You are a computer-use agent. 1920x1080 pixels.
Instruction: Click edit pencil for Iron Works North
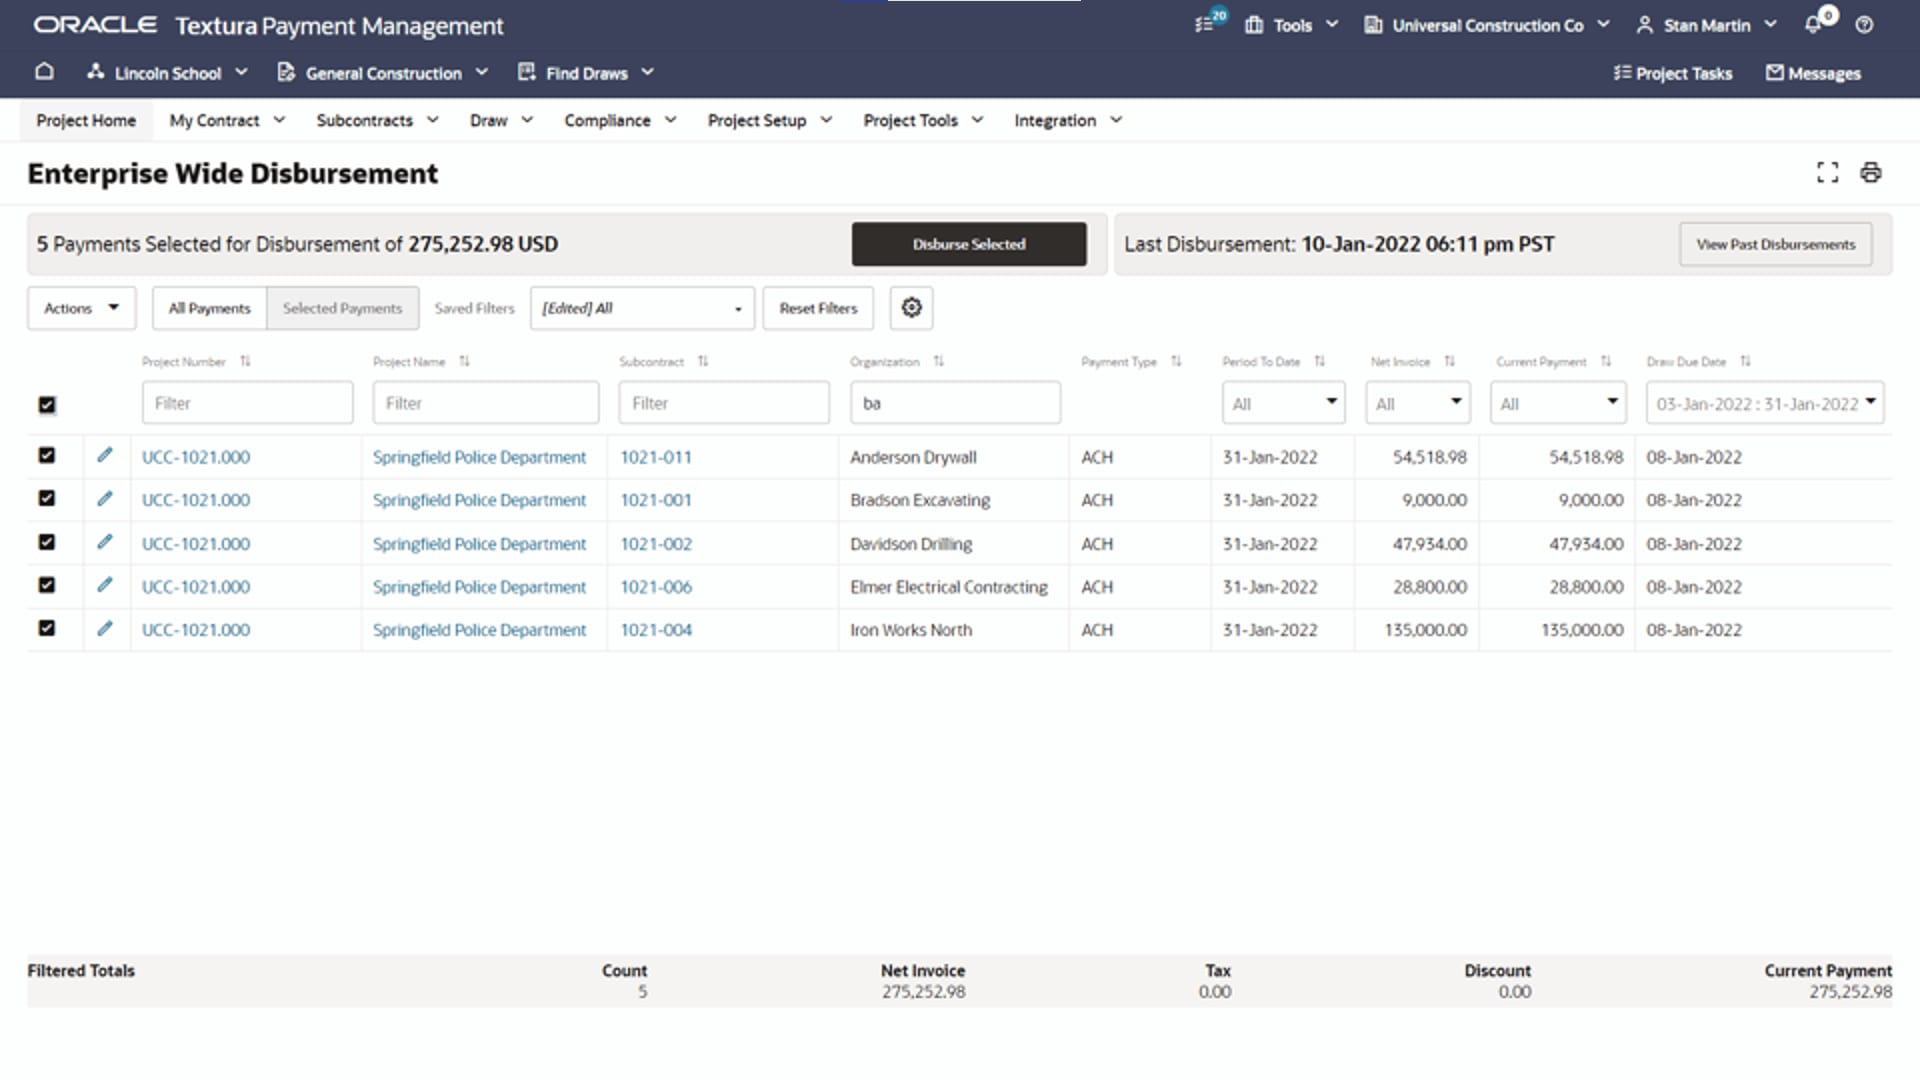[105, 629]
